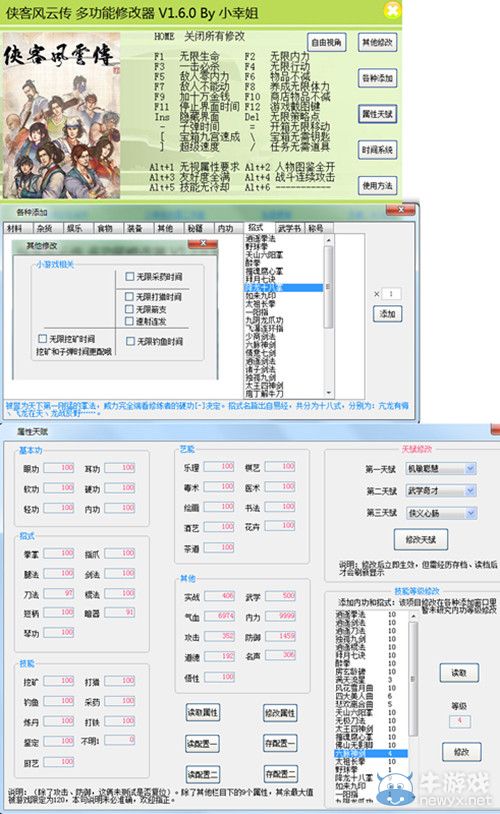This screenshot has height=814, width=500.
Task: Open the 武学书 tab
Action: [289, 228]
